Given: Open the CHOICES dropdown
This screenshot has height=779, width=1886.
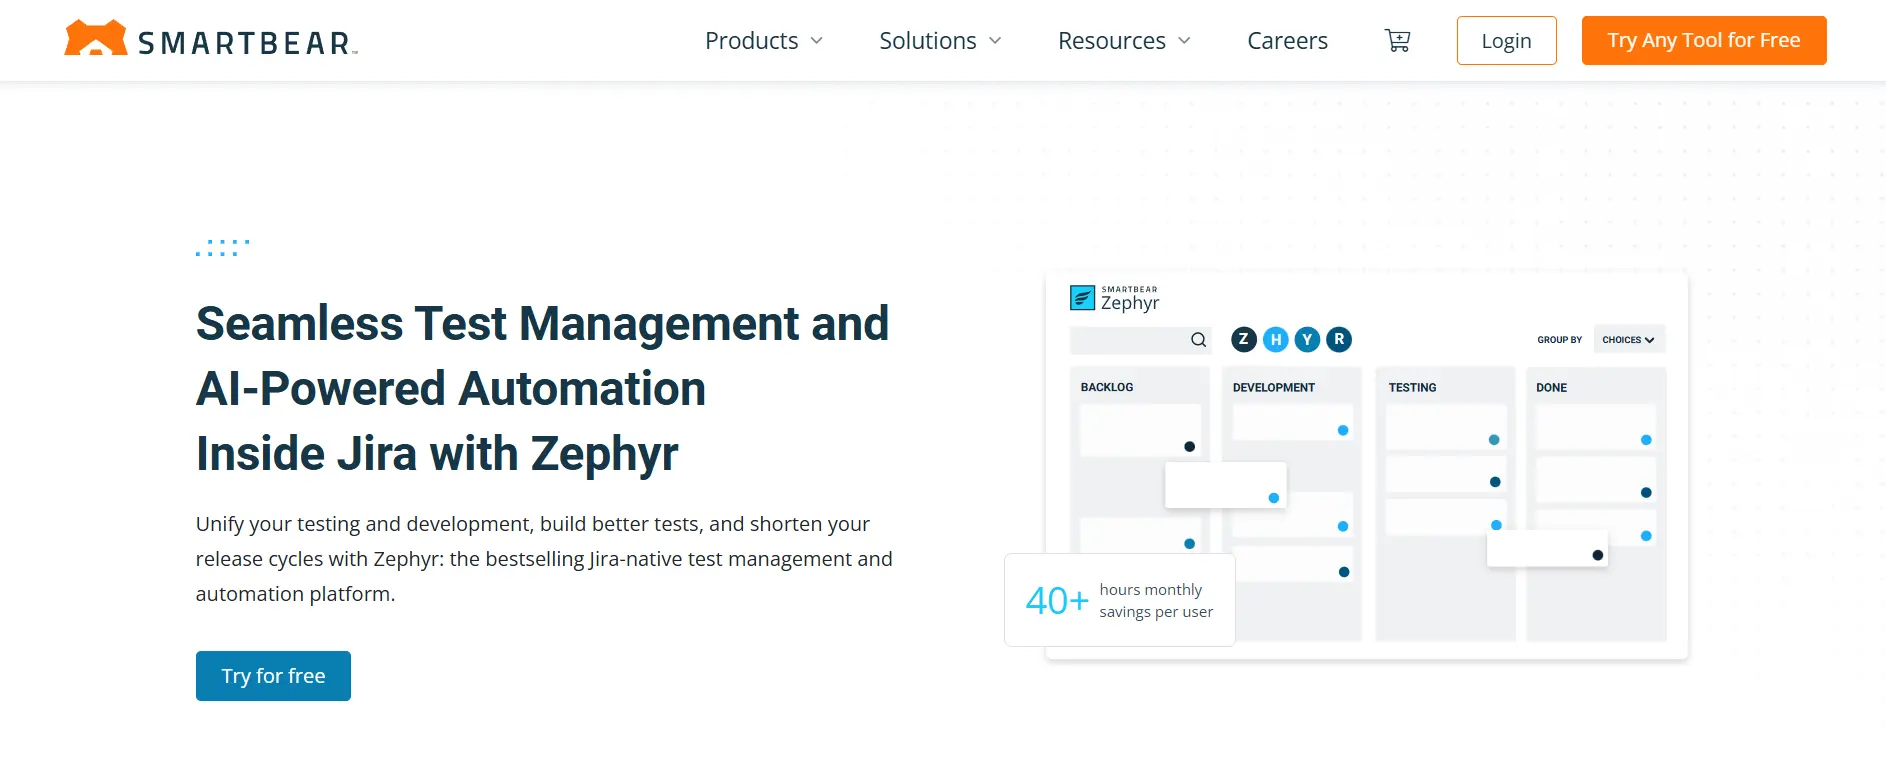Looking at the screenshot, I should [1629, 340].
